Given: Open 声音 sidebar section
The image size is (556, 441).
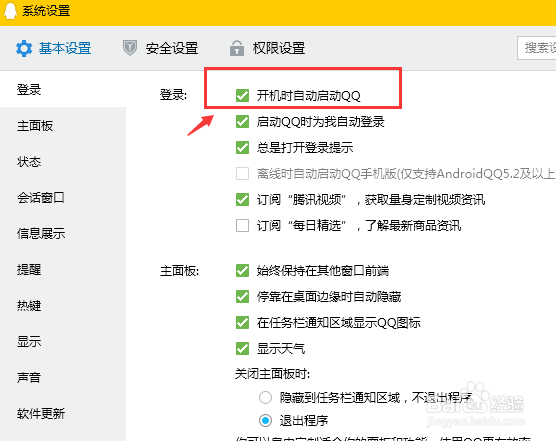Looking at the screenshot, I should tap(29, 377).
